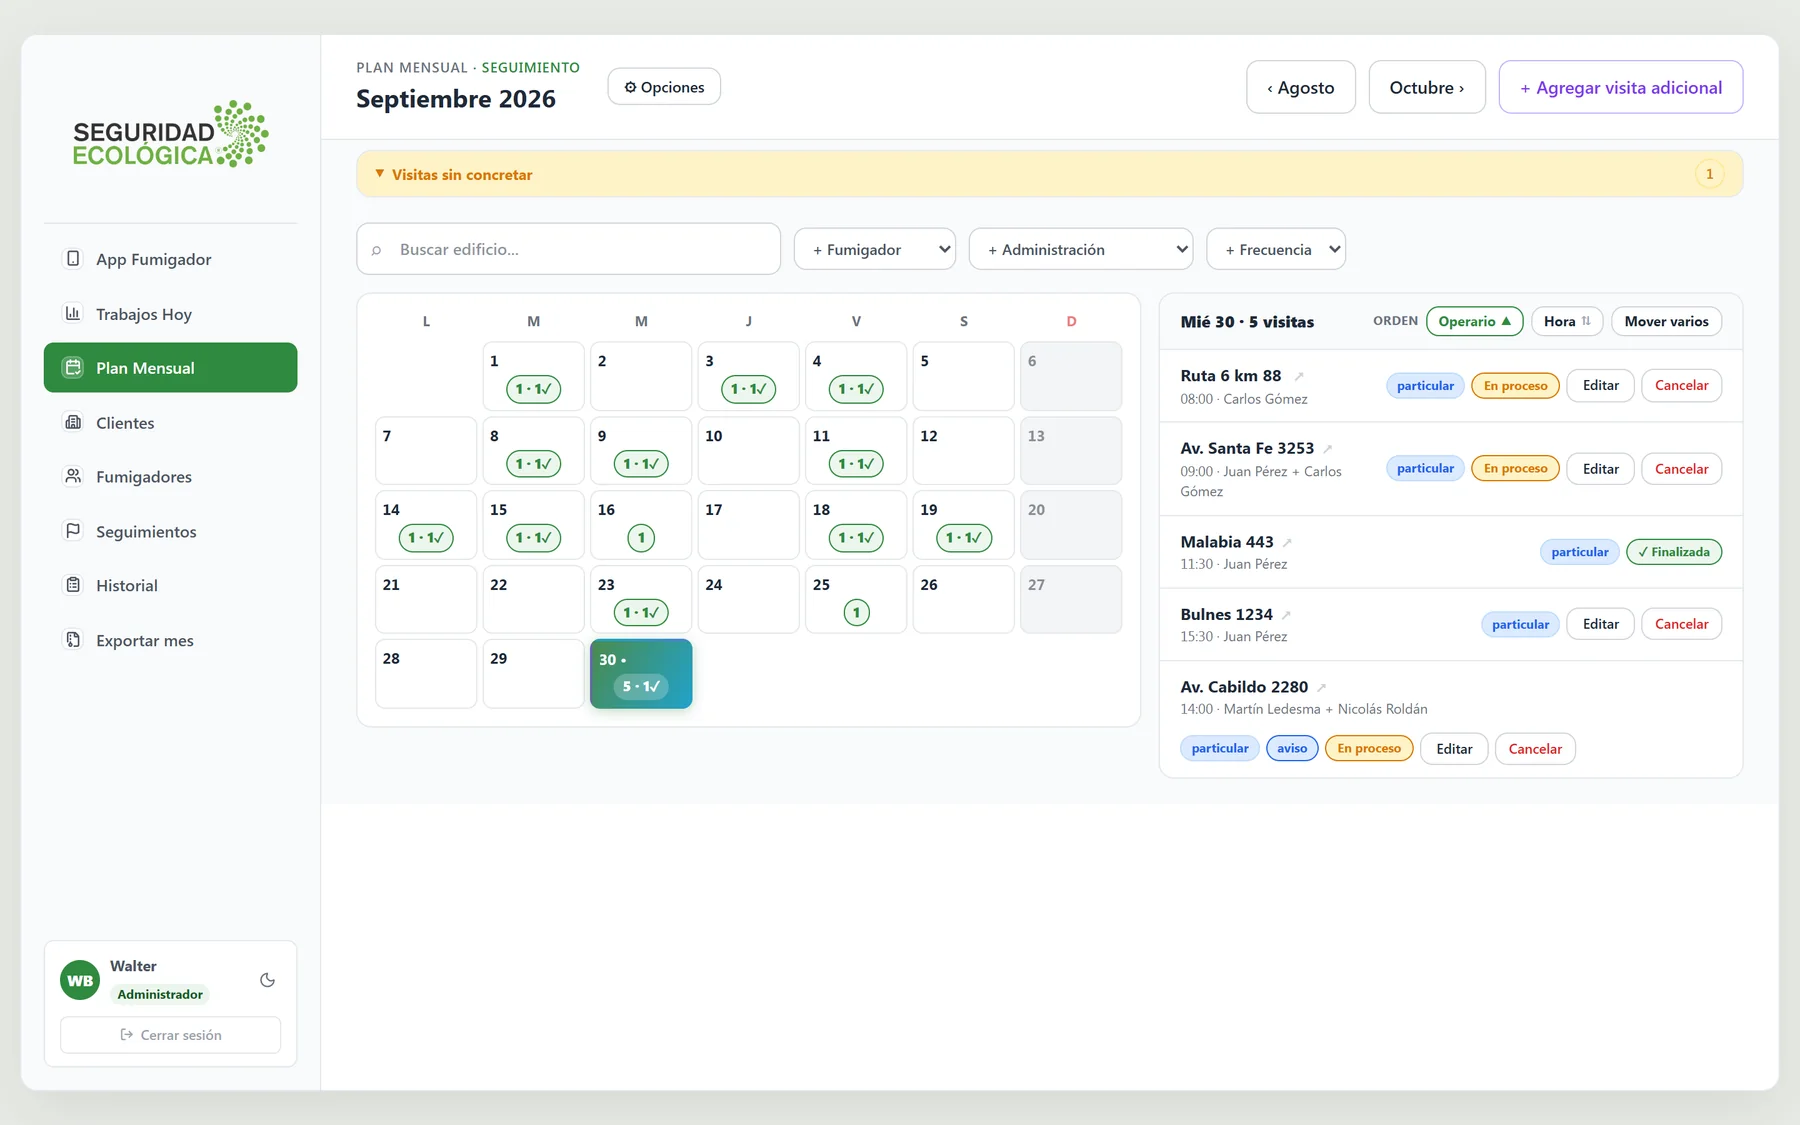Click the Historial clipboard icon
The width and height of the screenshot is (1800, 1125).
[73, 585]
